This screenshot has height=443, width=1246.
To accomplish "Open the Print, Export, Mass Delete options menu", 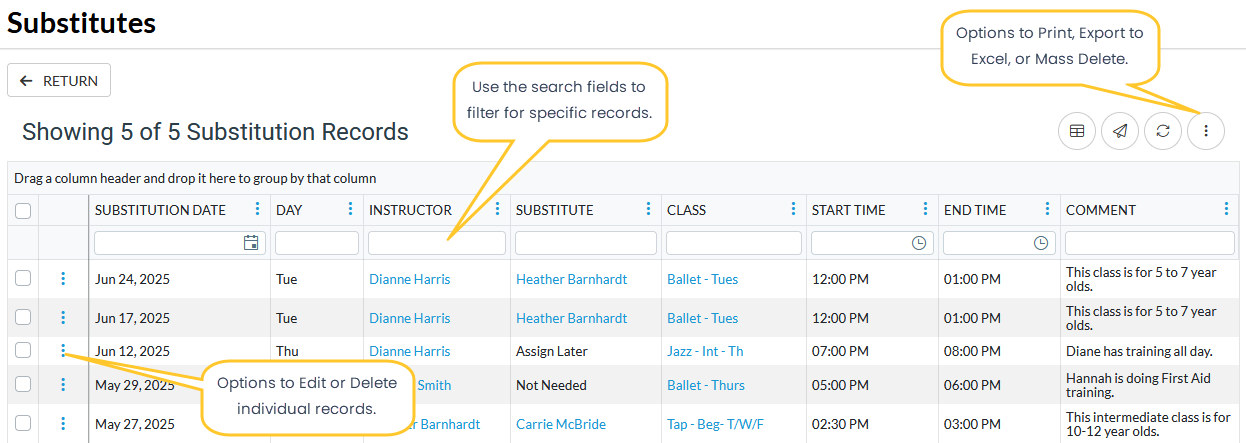I will (1206, 131).
